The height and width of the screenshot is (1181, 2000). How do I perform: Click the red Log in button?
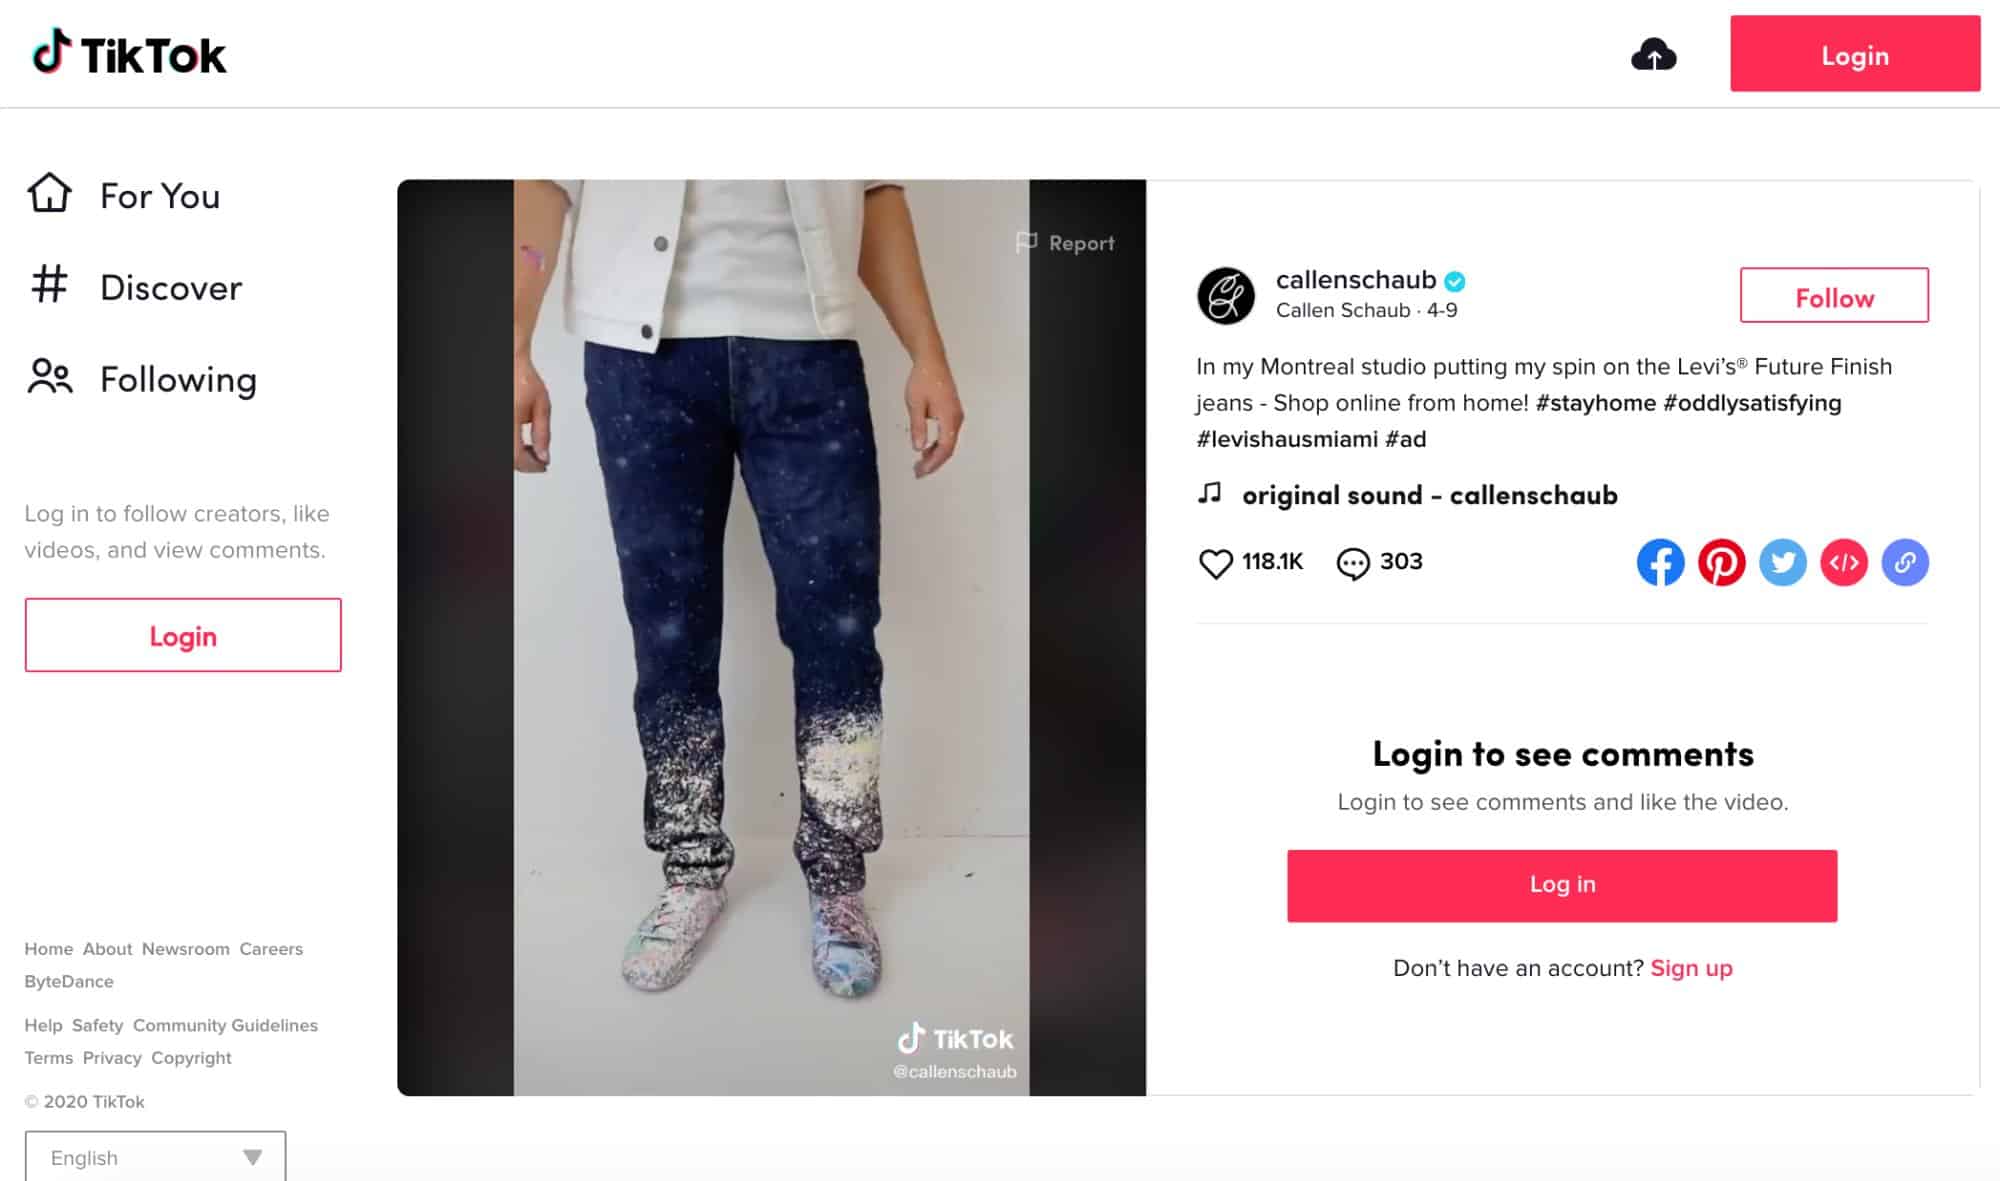click(1561, 883)
